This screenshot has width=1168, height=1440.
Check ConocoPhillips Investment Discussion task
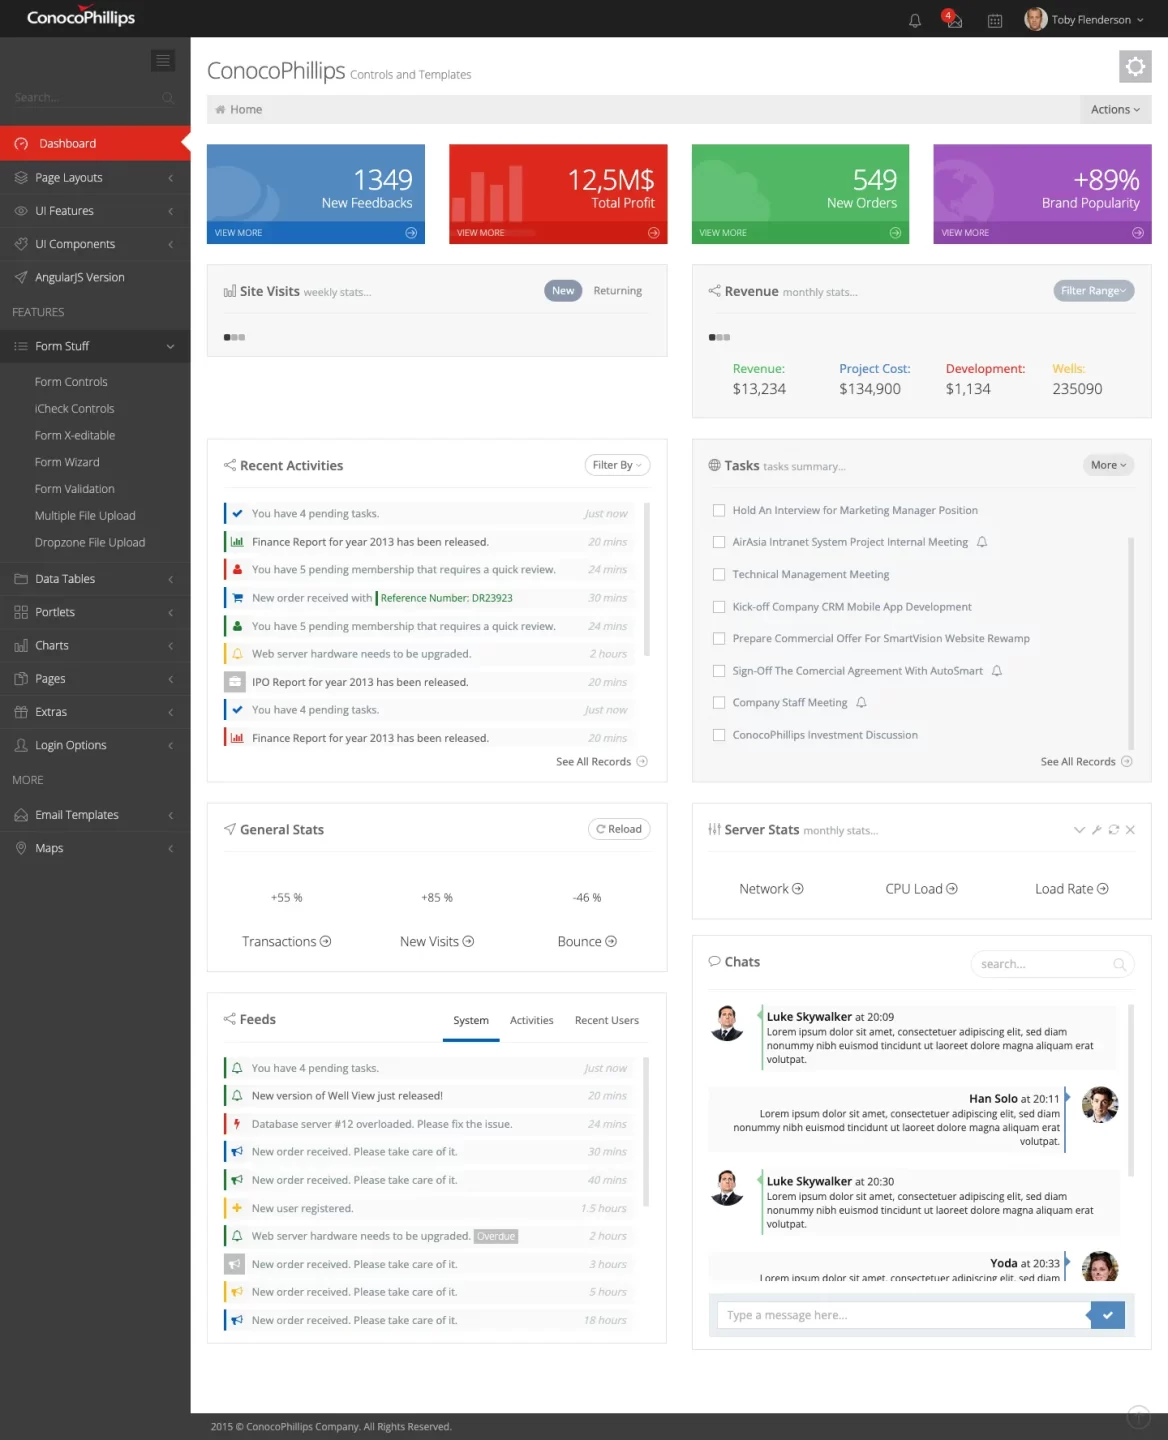[x=719, y=735]
